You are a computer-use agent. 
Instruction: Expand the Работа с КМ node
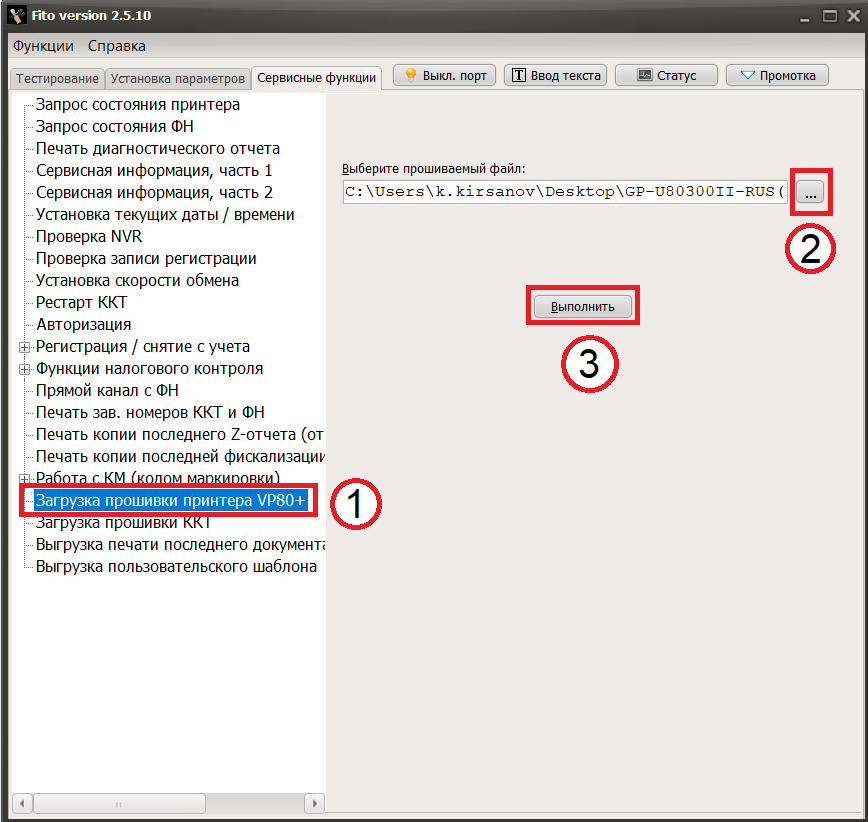(x=23, y=478)
